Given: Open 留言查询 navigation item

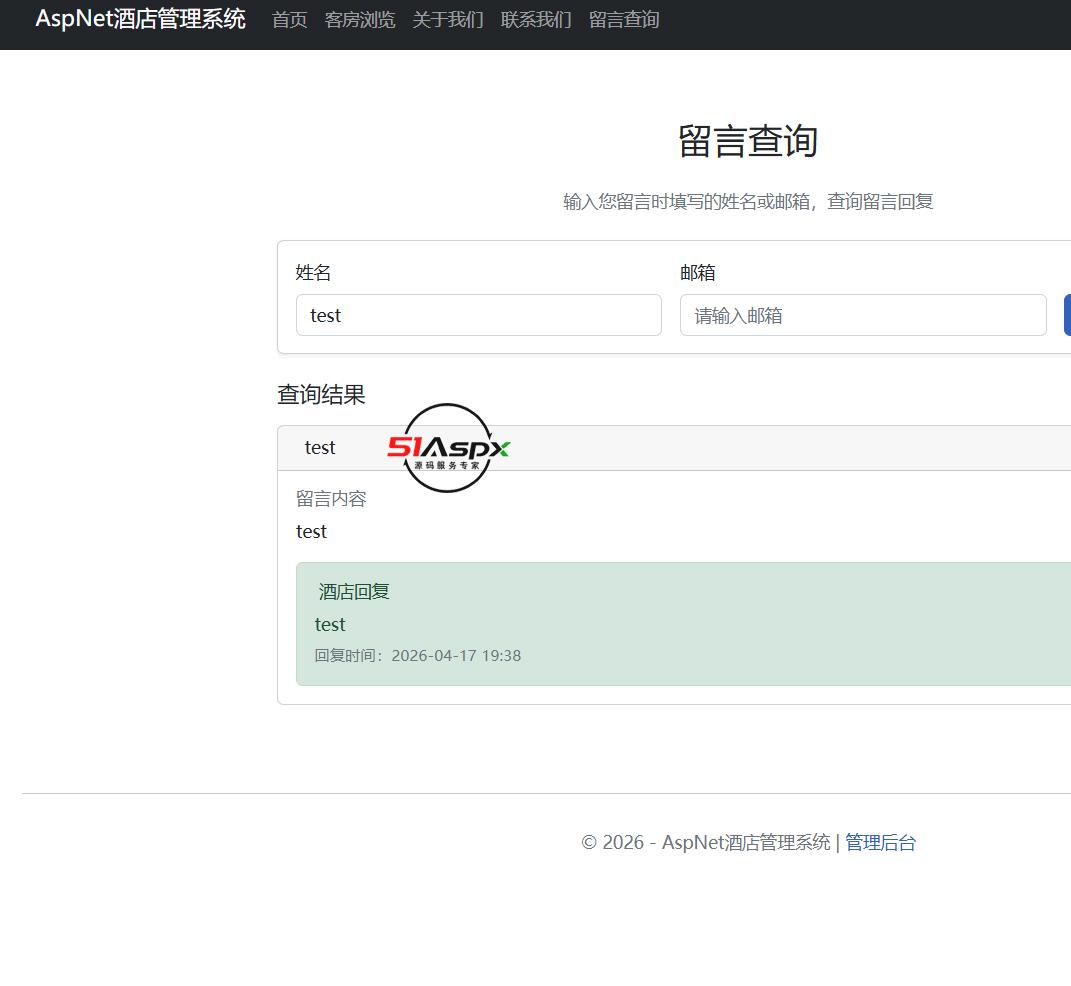Looking at the screenshot, I should [624, 20].
